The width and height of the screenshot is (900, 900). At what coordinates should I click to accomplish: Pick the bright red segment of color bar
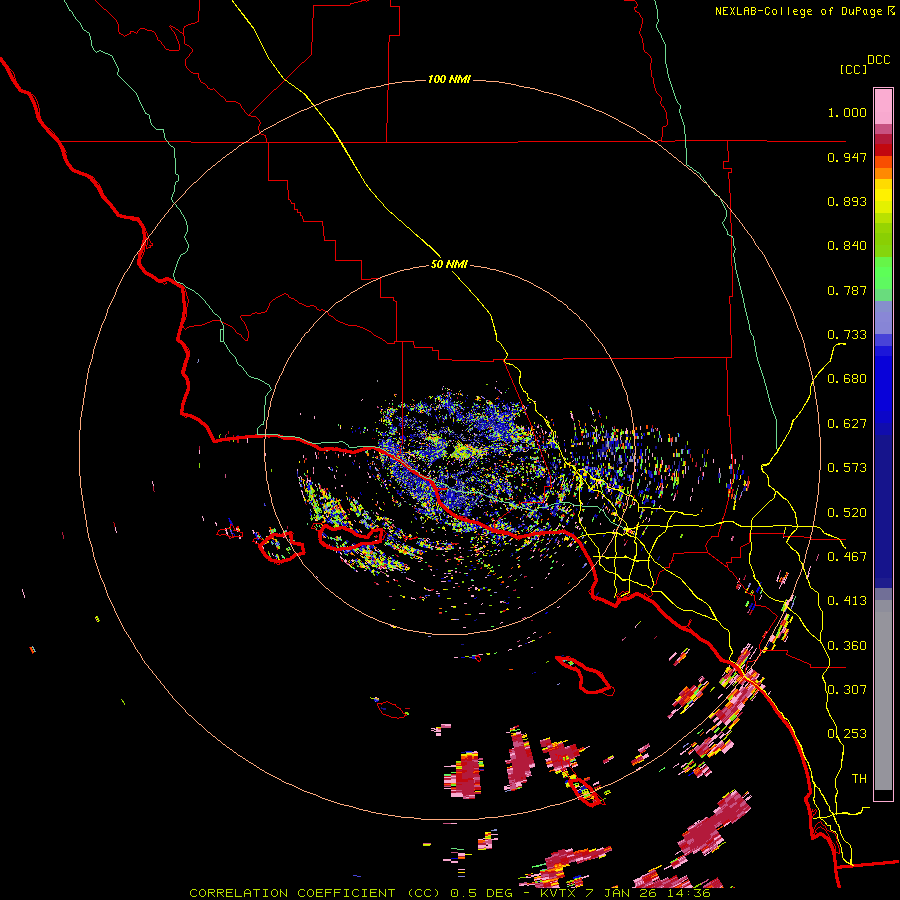(883, 150)
